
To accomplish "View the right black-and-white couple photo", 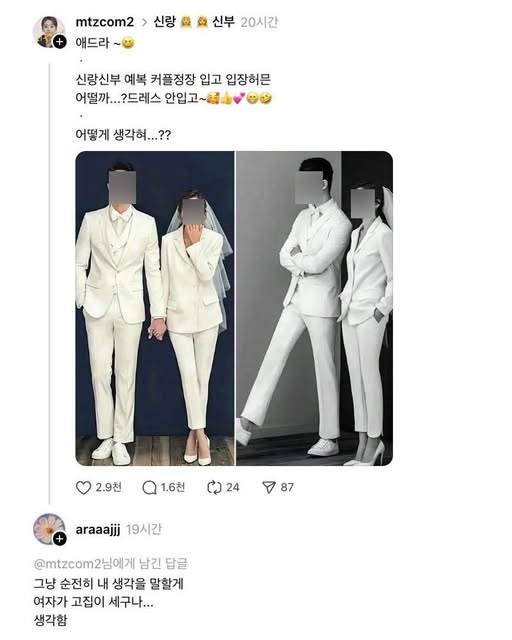I will coord(314,309).
